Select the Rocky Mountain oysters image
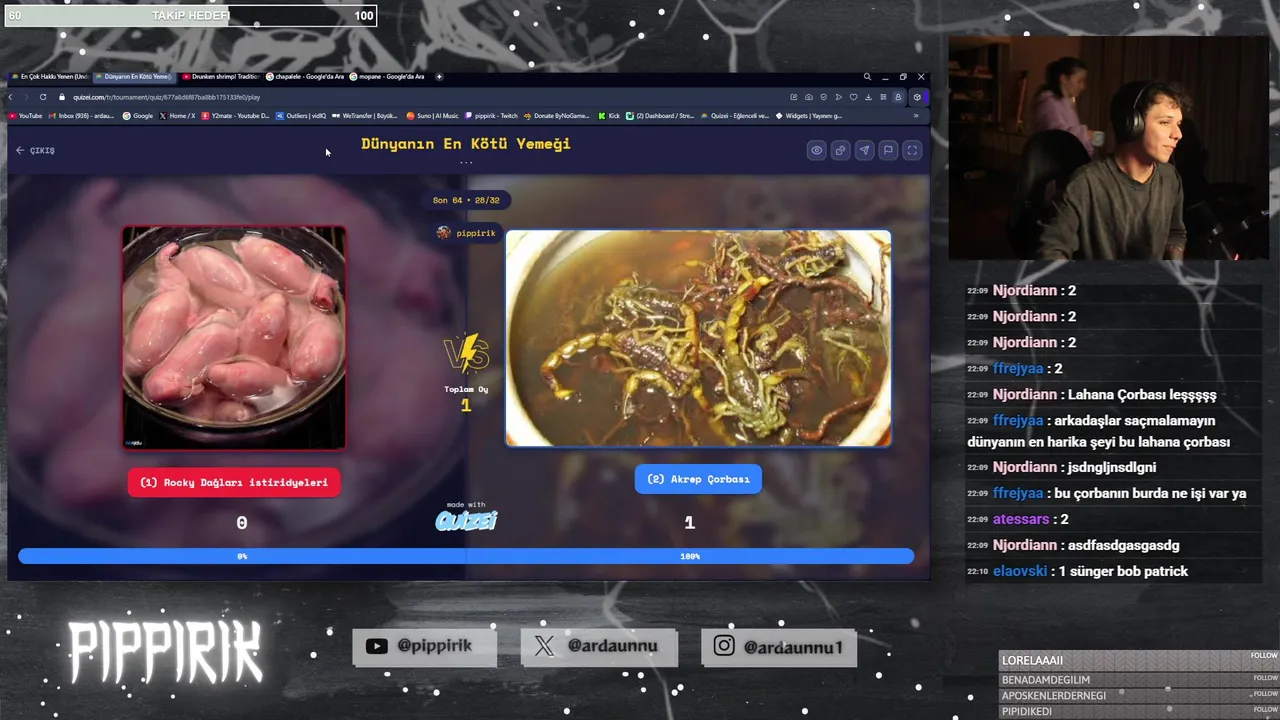Viewport: 1280px width, 720px height. point(234,338)
